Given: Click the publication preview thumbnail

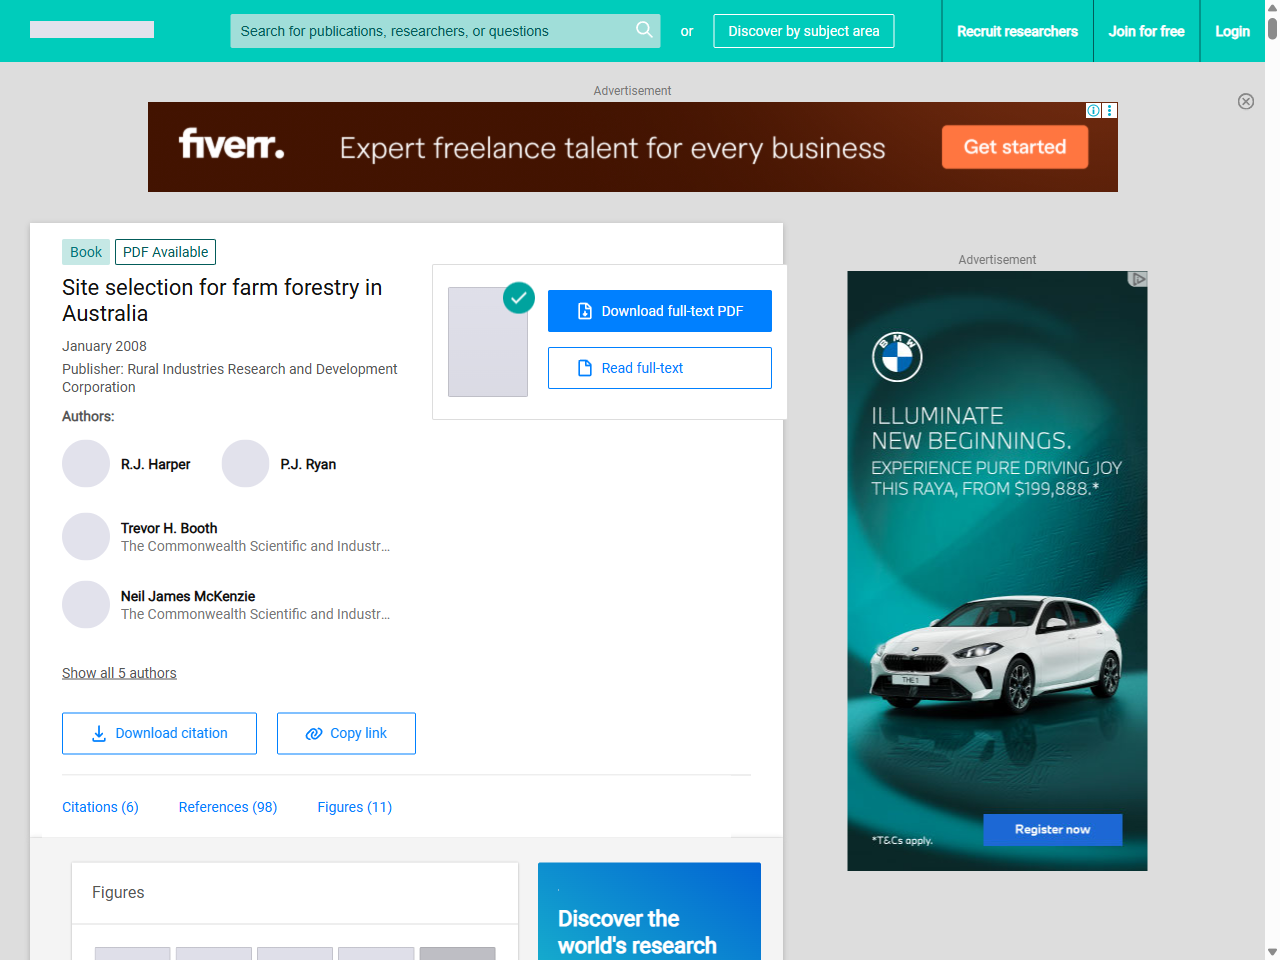Looking at the screenshot, I should click(x=488, y=342).
